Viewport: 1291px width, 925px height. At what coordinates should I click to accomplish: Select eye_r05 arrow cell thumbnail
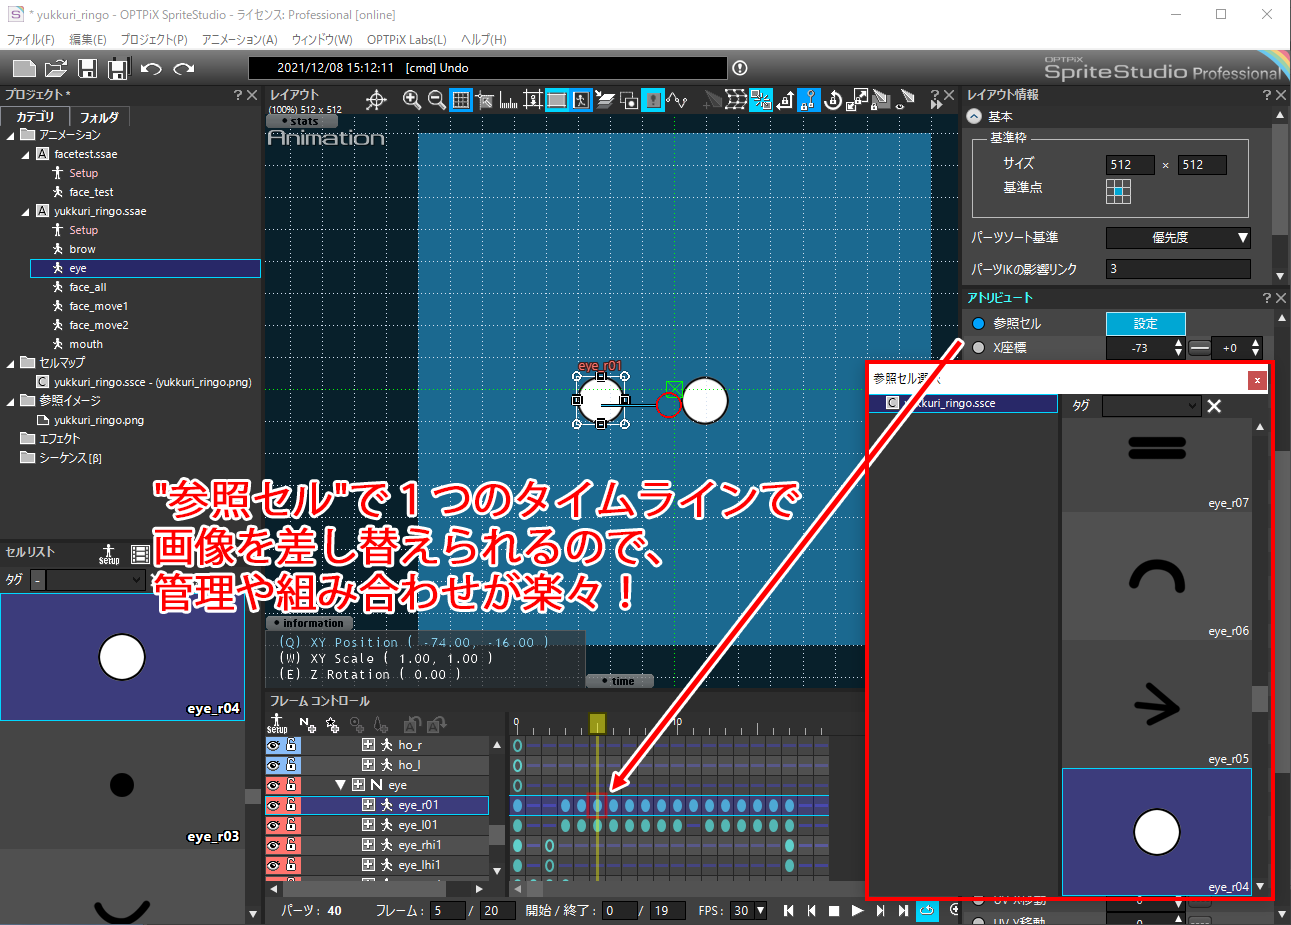tap(1157, 704)
